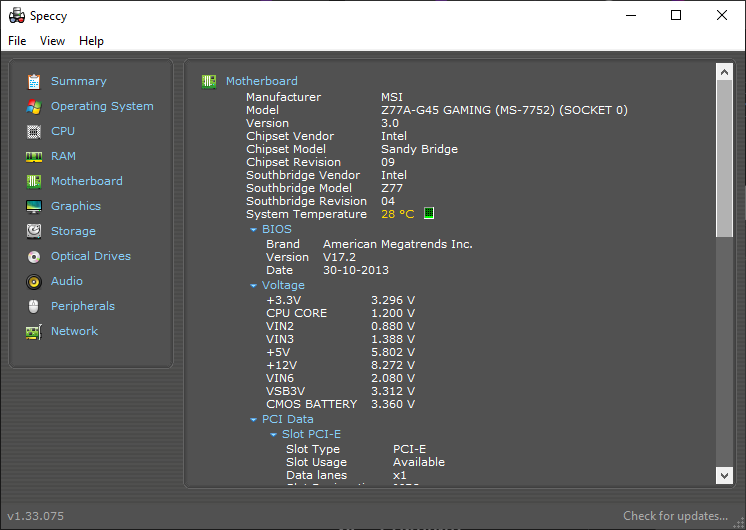Click the Slot PCI-E heading
746x530 pixels.
point(311,434)
